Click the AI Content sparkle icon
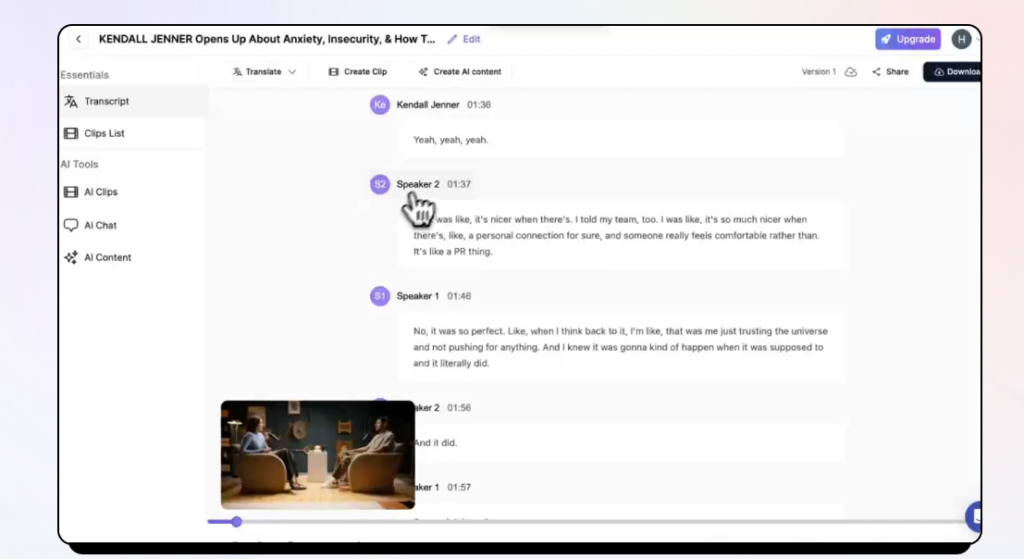Image resolution: width=1024 pixels, height=559 pixels. click(x=71, y=257)
